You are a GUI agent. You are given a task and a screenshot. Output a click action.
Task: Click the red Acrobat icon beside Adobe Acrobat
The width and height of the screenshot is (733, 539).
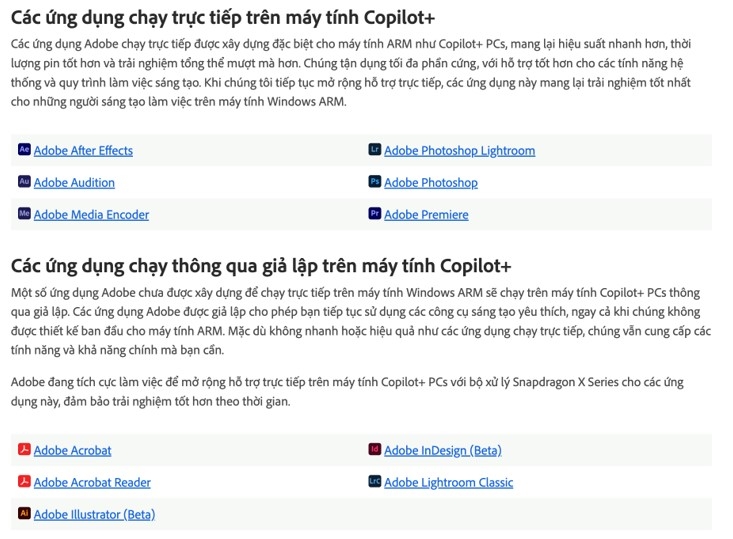(x=24, y=449)
